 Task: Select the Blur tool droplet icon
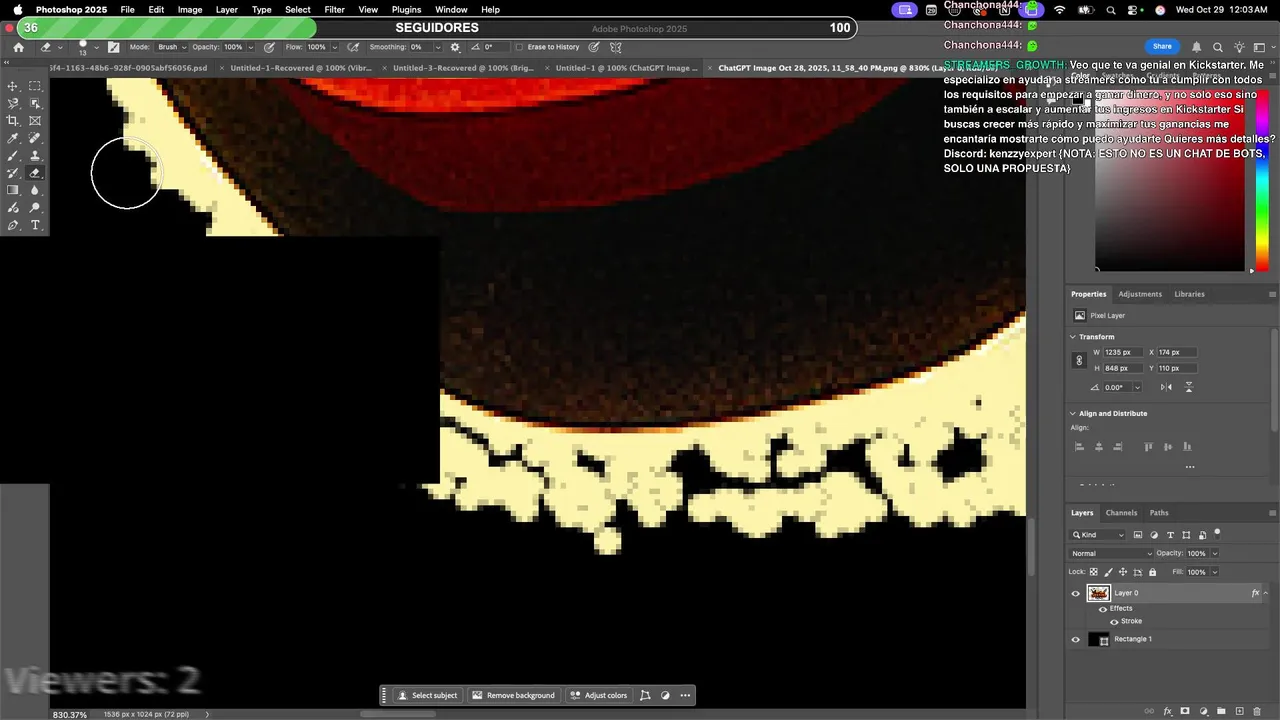tap(35, 190)
